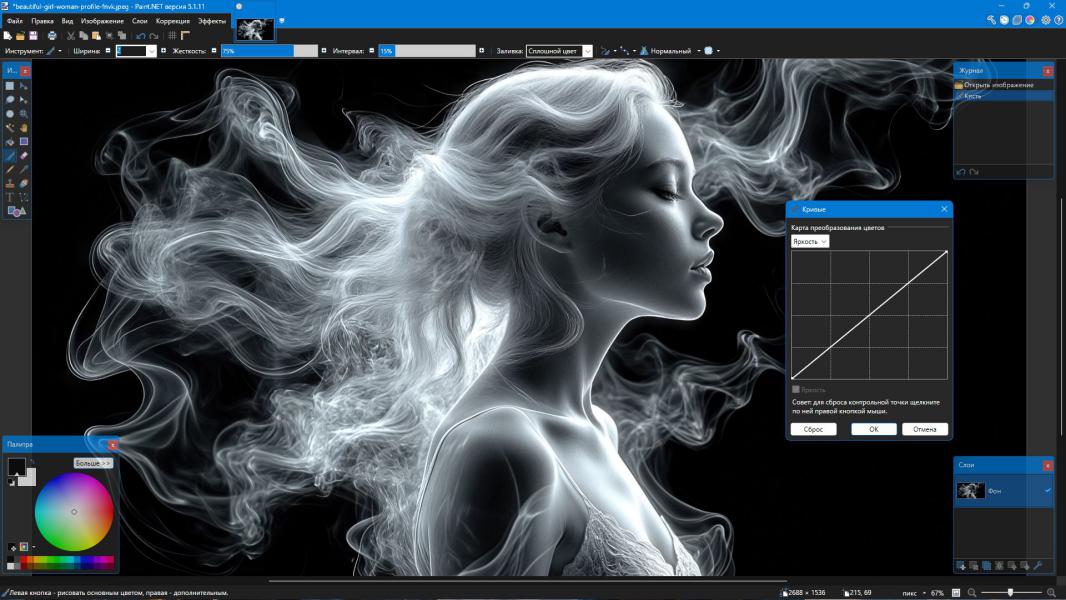Image resolution: width=1066 pixels, height=600 pixels.
Task: Click the Print icon in the toolbar
Action: tap(52, 36)
